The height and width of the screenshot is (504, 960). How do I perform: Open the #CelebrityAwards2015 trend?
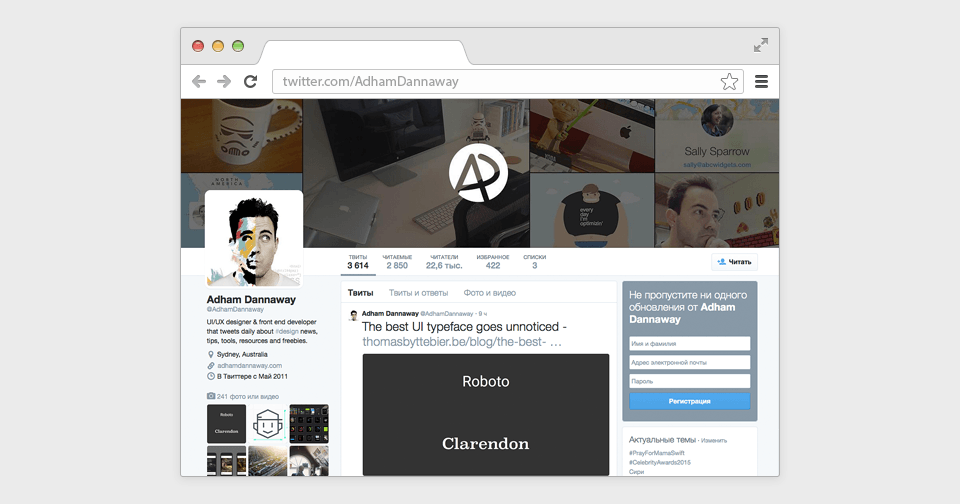click(659, 462)
